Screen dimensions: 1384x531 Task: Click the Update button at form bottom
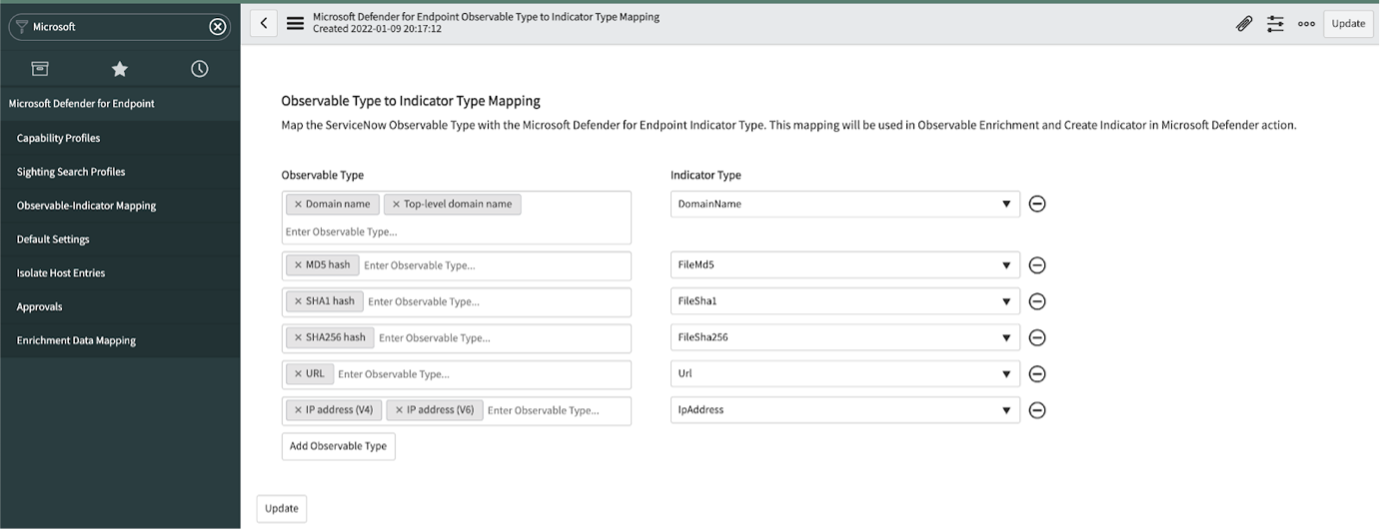(282, 508)
